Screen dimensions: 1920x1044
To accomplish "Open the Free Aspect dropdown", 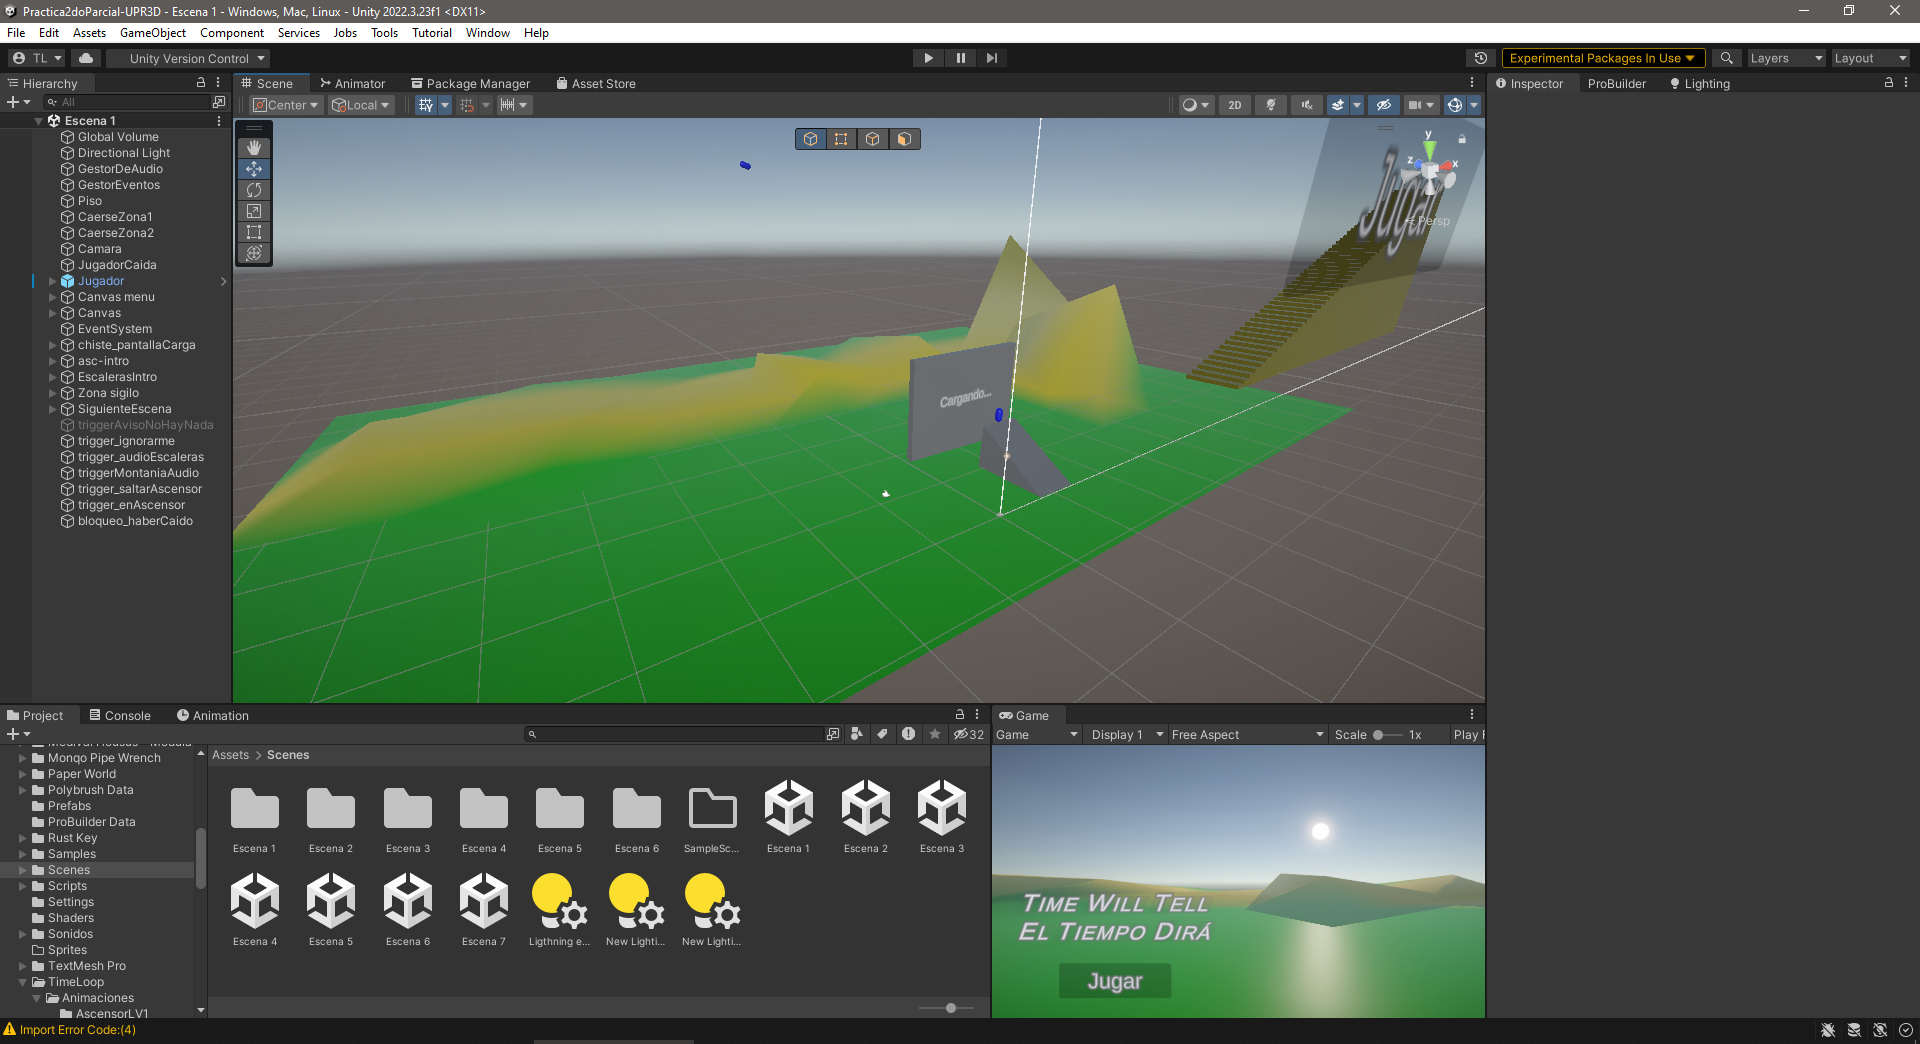I will (1247, 735).
